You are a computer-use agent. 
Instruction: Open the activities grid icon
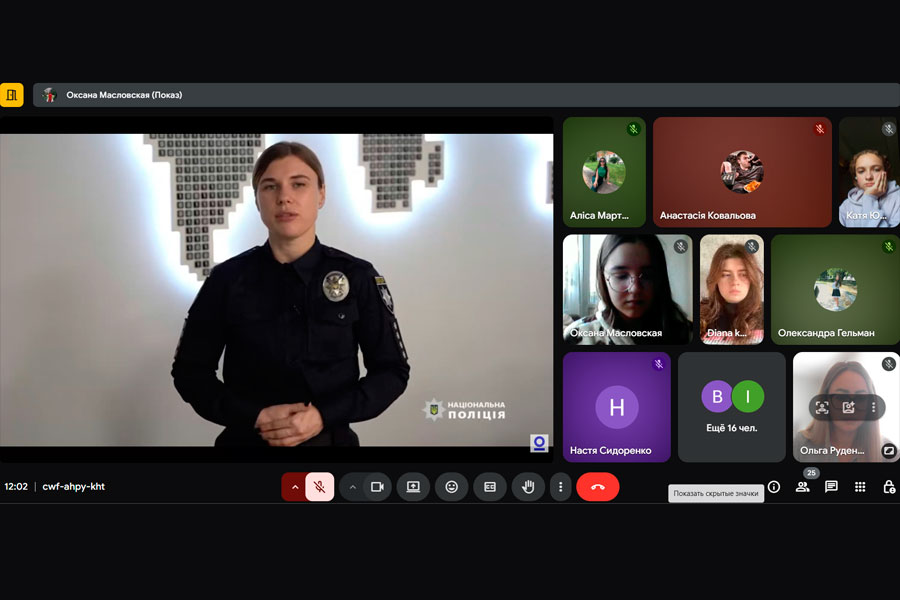(x=860, y=487)
